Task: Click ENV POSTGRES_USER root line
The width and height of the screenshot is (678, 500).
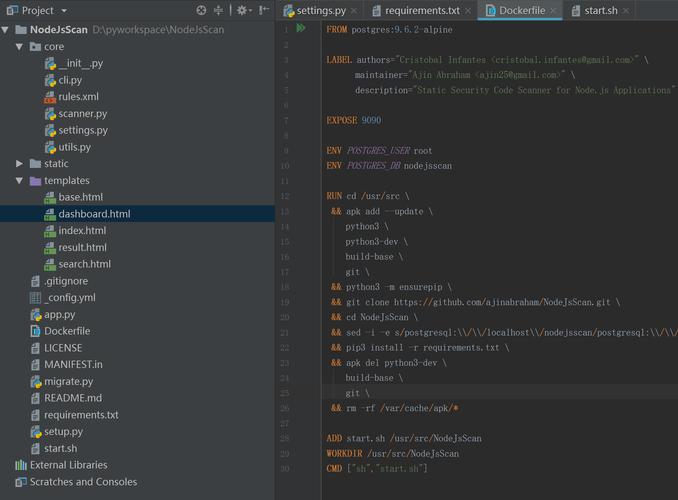Action: (x=379, y=151)
